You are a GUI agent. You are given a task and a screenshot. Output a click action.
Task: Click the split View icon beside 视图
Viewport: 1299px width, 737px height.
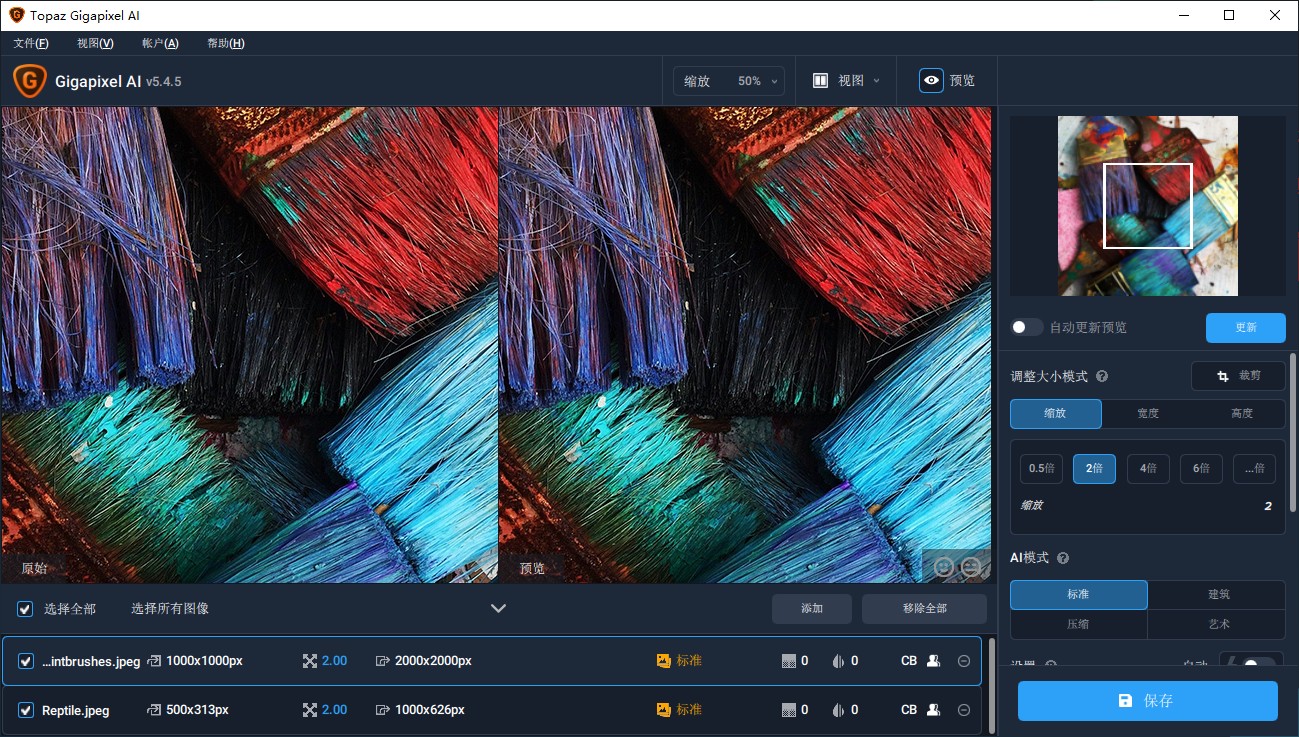pyautogui.click(x=819, y=80)
